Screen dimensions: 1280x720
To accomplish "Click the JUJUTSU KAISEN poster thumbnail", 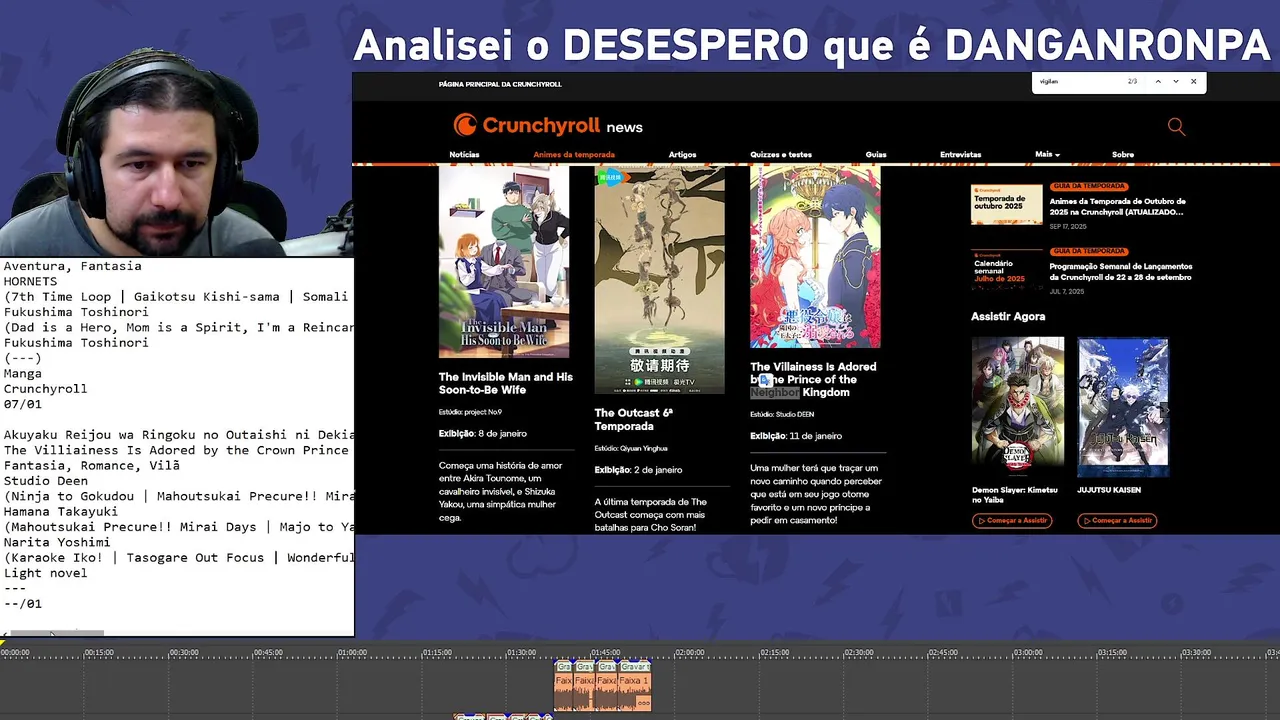I will [x=1123, y=406].
